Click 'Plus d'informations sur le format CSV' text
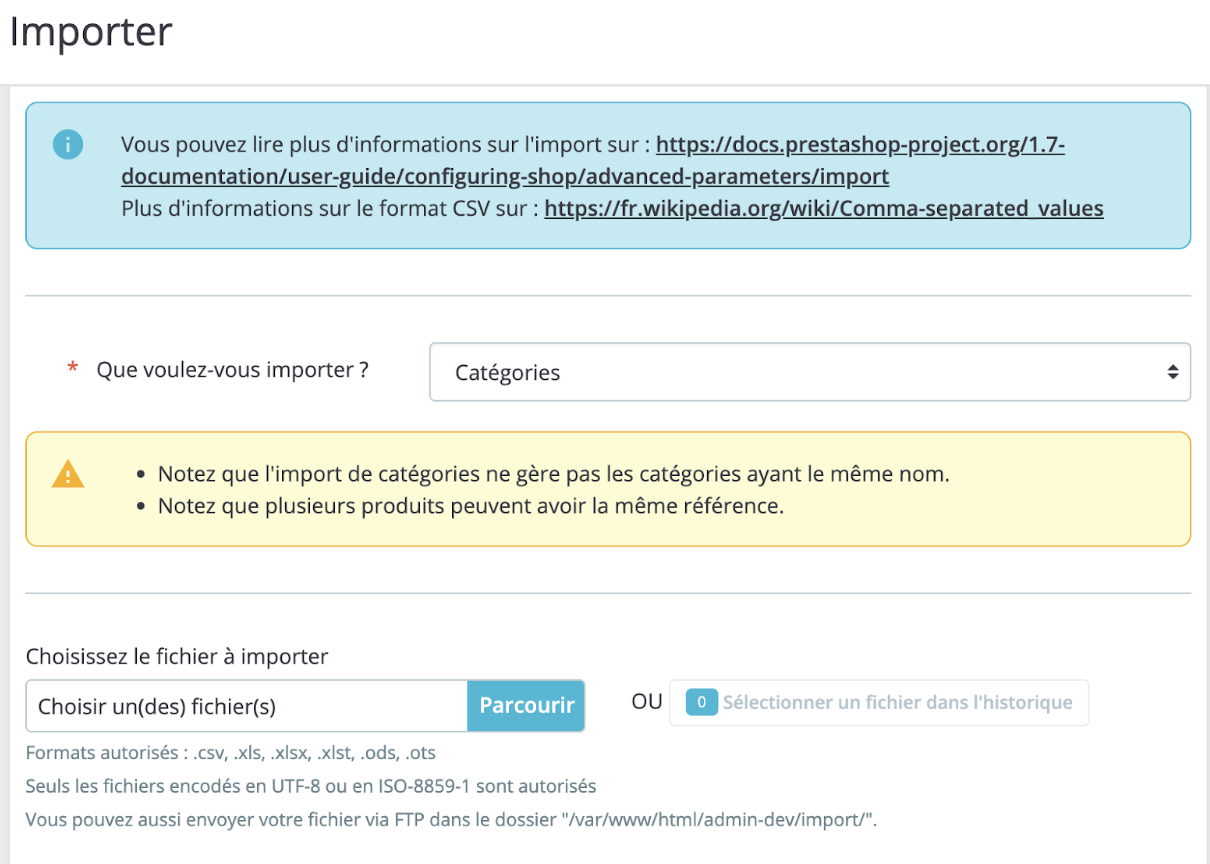The width and height of the screenshot is (1210, 864). pos(330,209)
